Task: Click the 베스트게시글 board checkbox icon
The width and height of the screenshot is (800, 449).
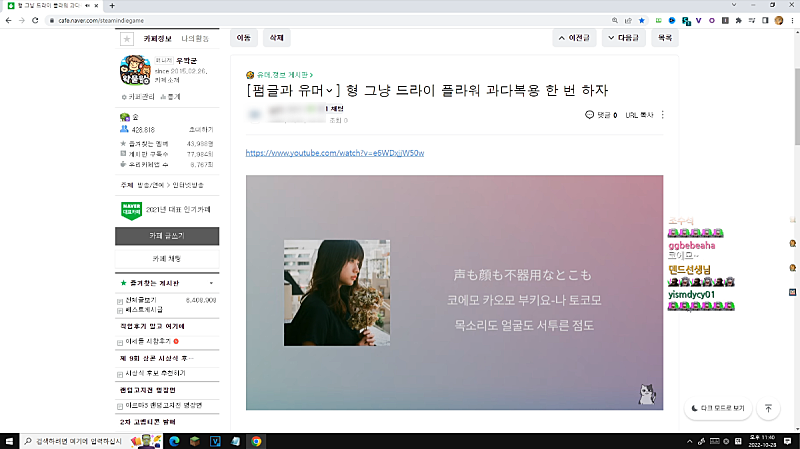Action: [x=121, y=311]
